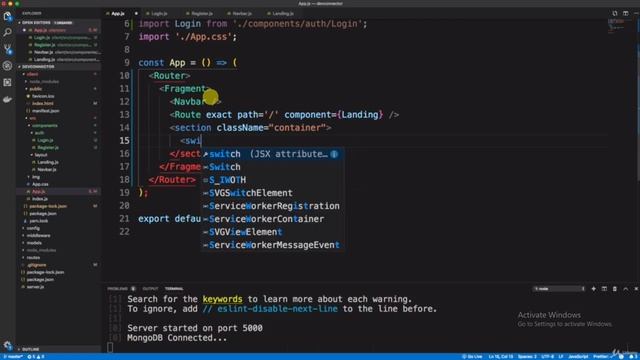Open the Manage gear at sidebar bottom
Screen dimensions: 640x360
7,345
